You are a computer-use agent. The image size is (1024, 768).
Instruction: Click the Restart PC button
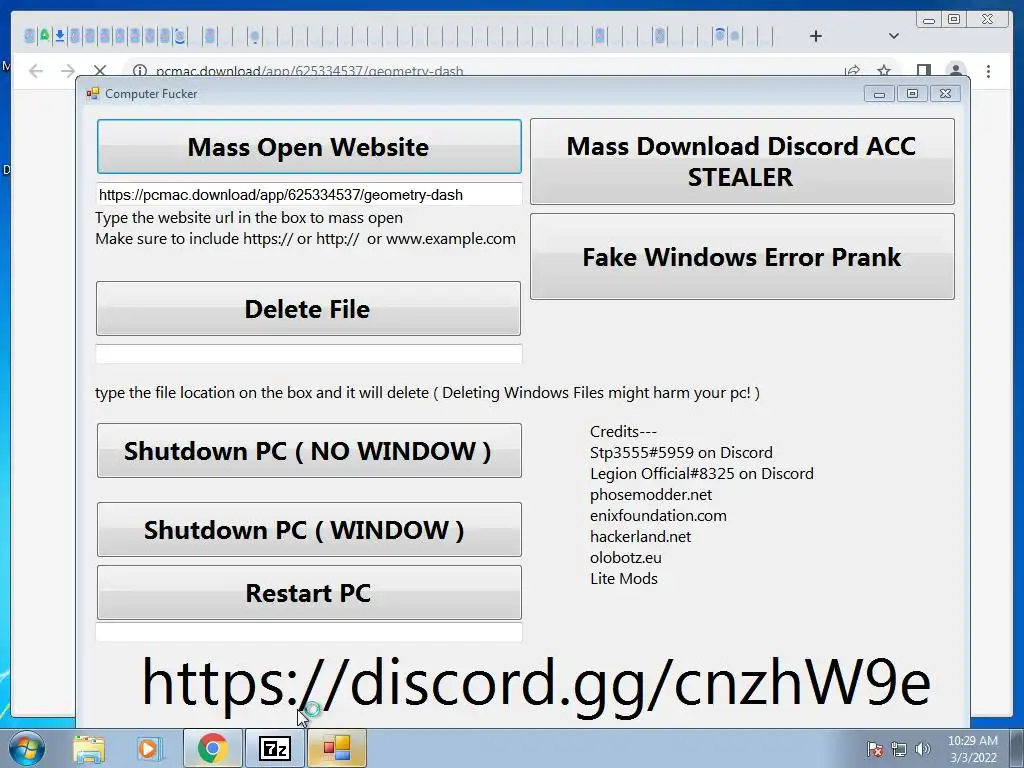click(309, 593)
